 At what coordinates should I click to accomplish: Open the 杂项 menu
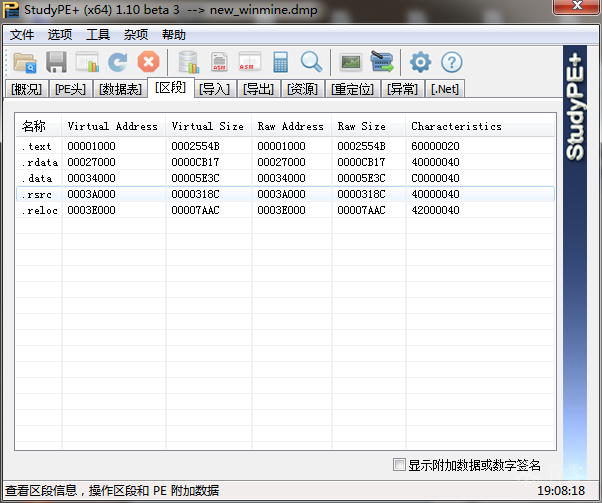point(136,35)
